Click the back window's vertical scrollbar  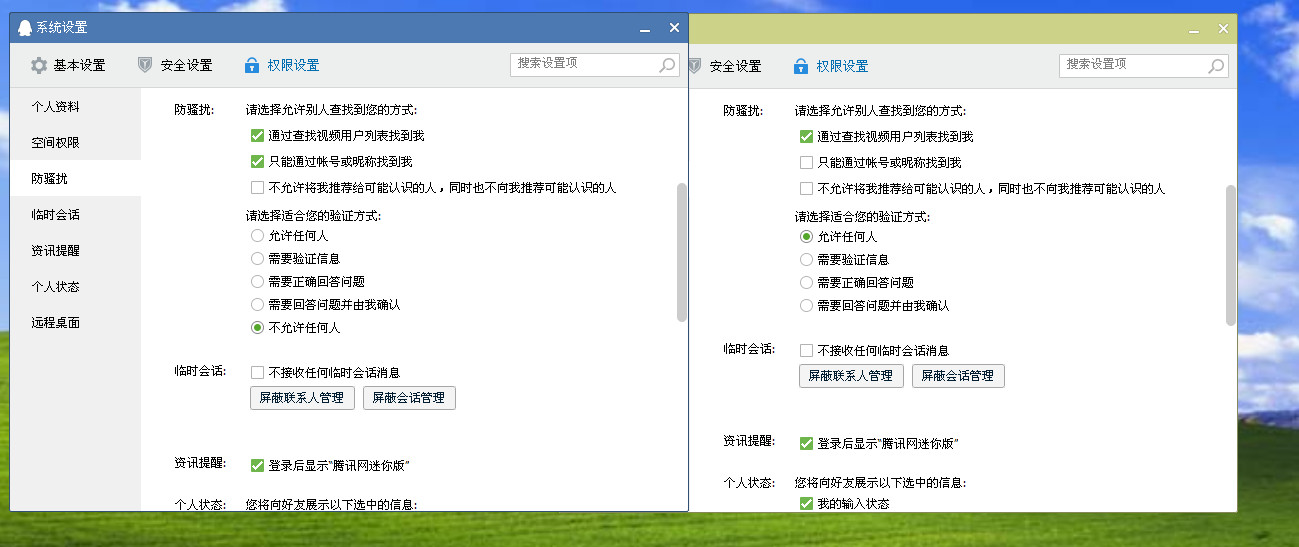1231,255
